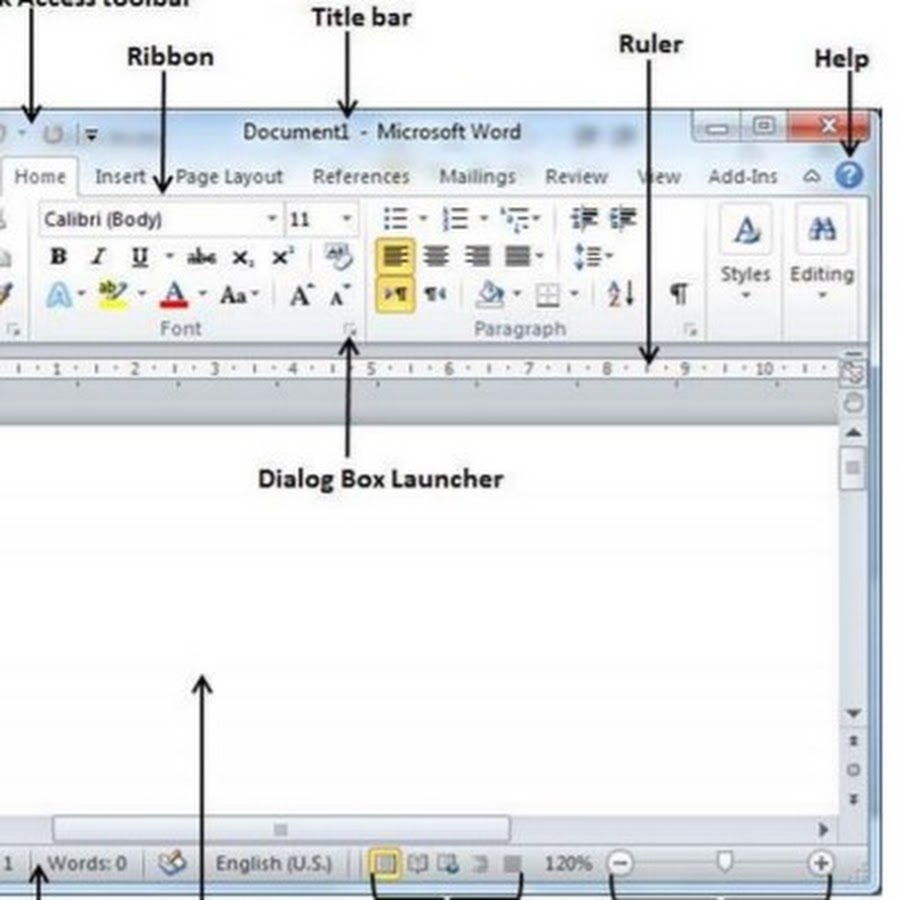This screenshot has width=900, height=900.
Task: Toggle Subscript formatting
Action: pyautogui.click(x=243, y=258)
